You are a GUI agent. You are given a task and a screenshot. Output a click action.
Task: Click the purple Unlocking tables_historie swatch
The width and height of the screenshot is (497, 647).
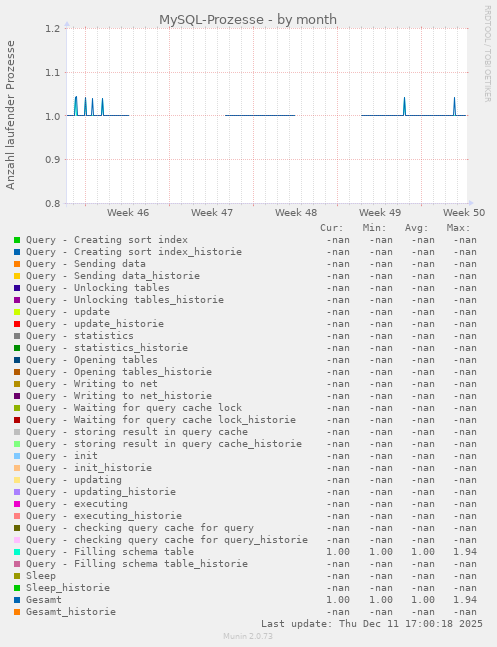(17, 300)
